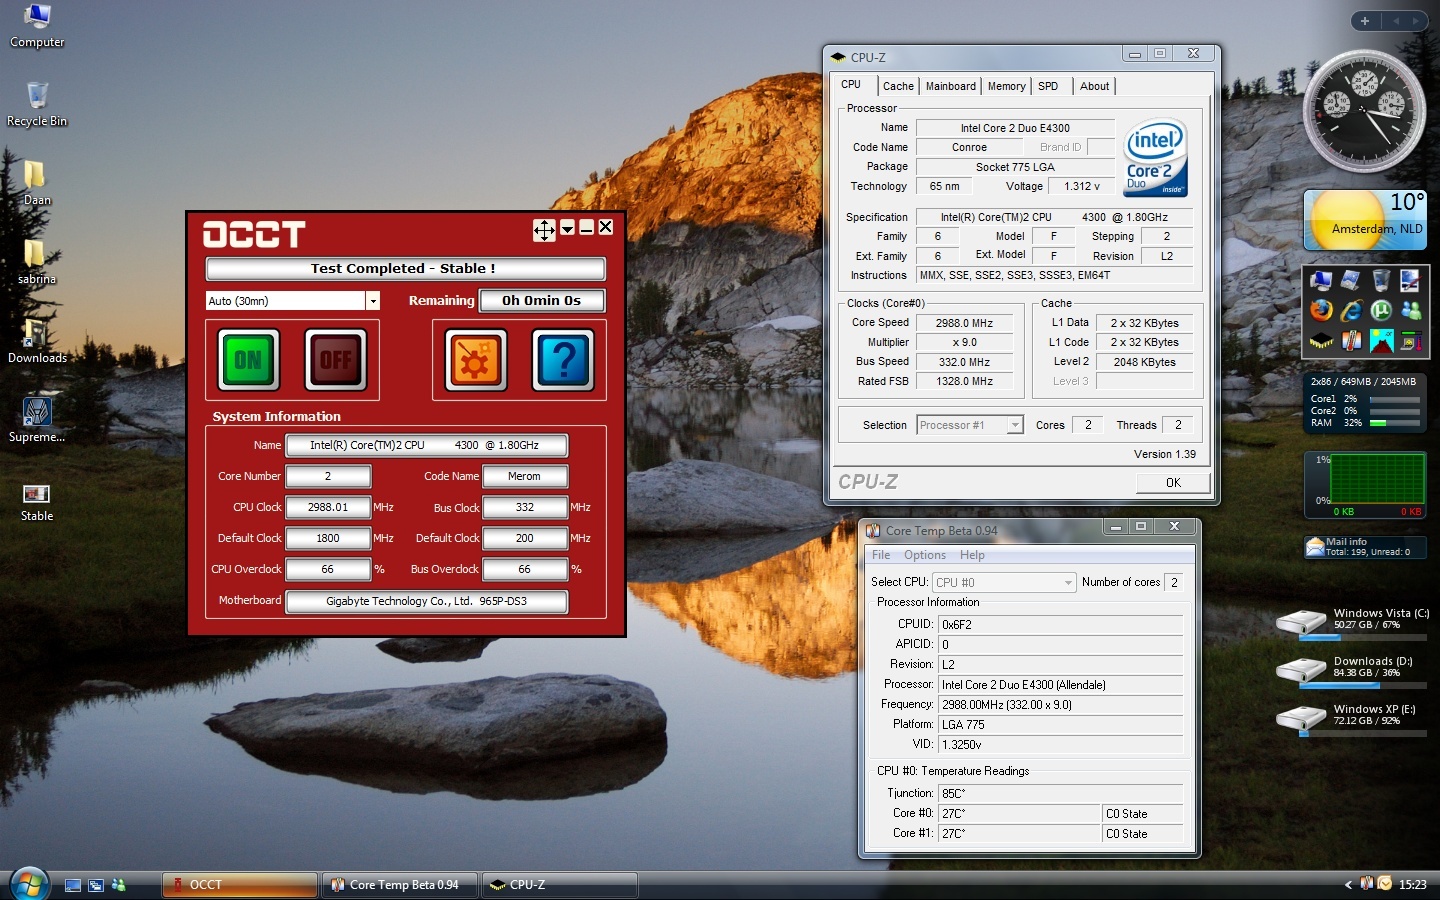The image size is (1440, 900).
Task: Click OCCT taskbar button
Action: point(240,885)
